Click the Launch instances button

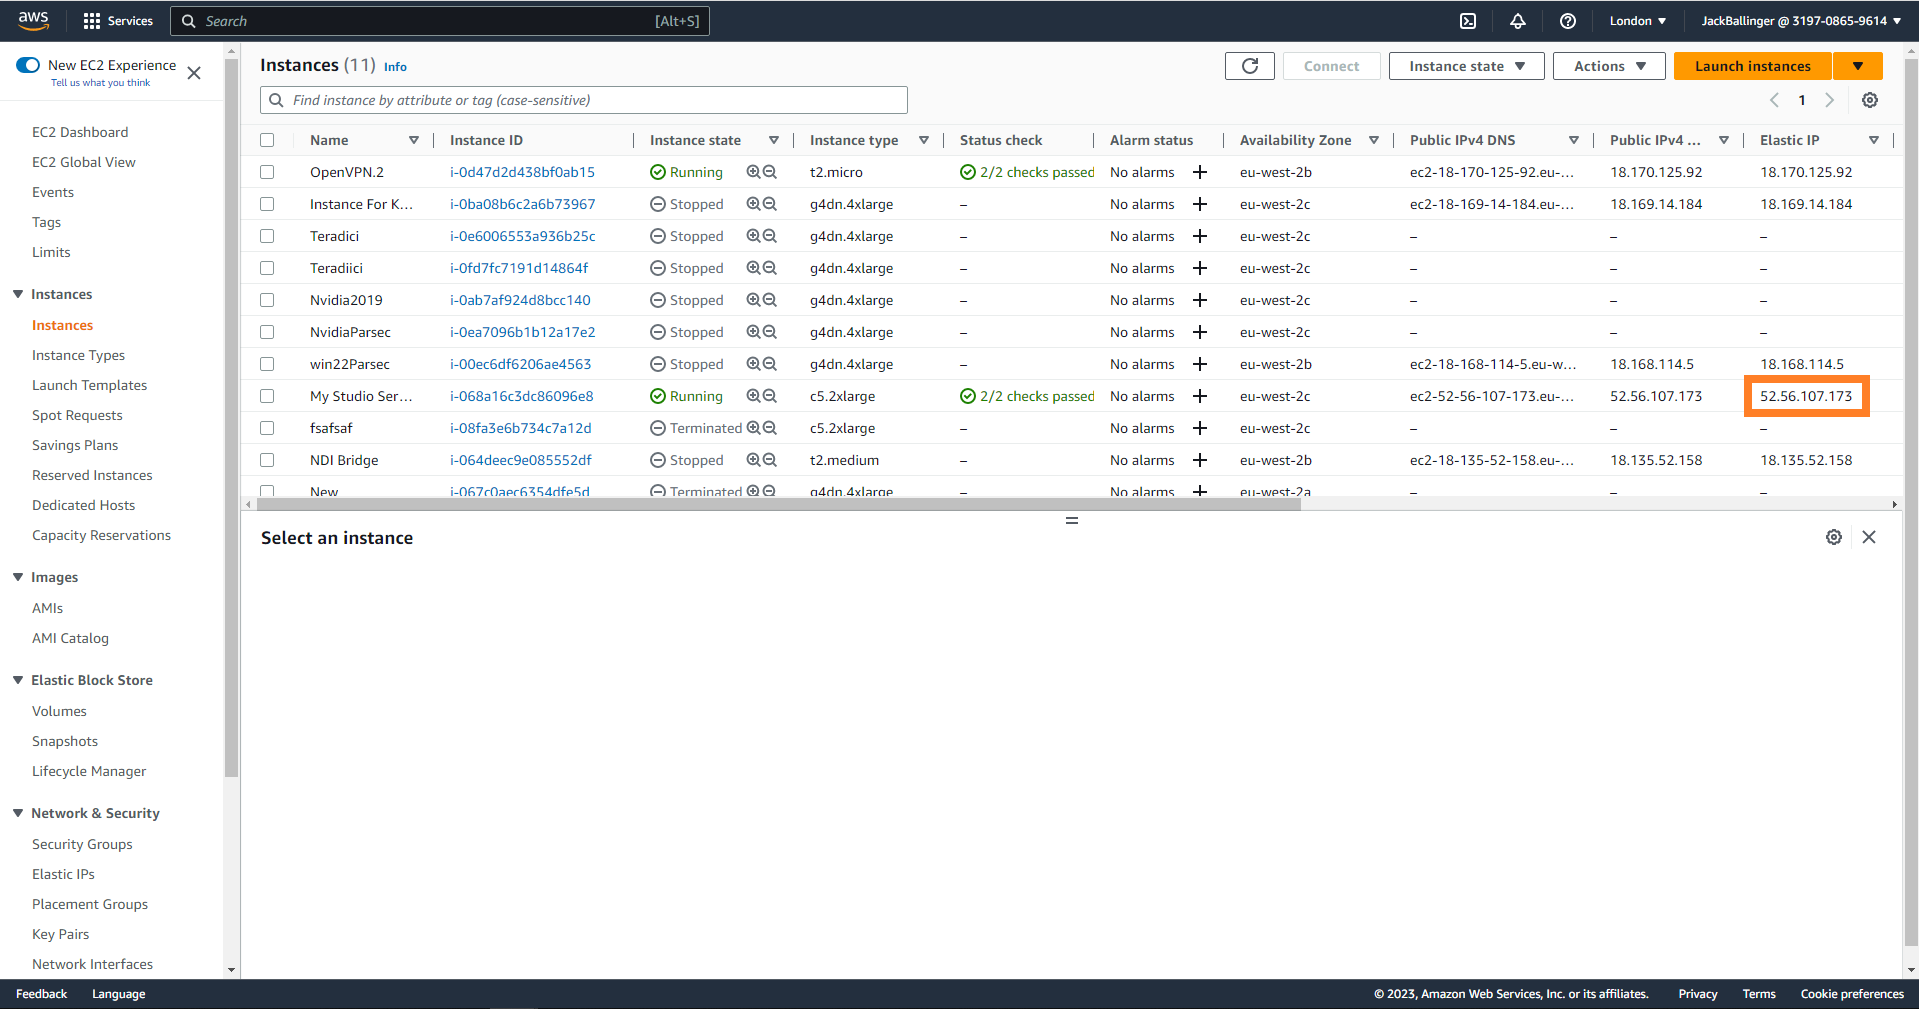tap(1753, 66)
